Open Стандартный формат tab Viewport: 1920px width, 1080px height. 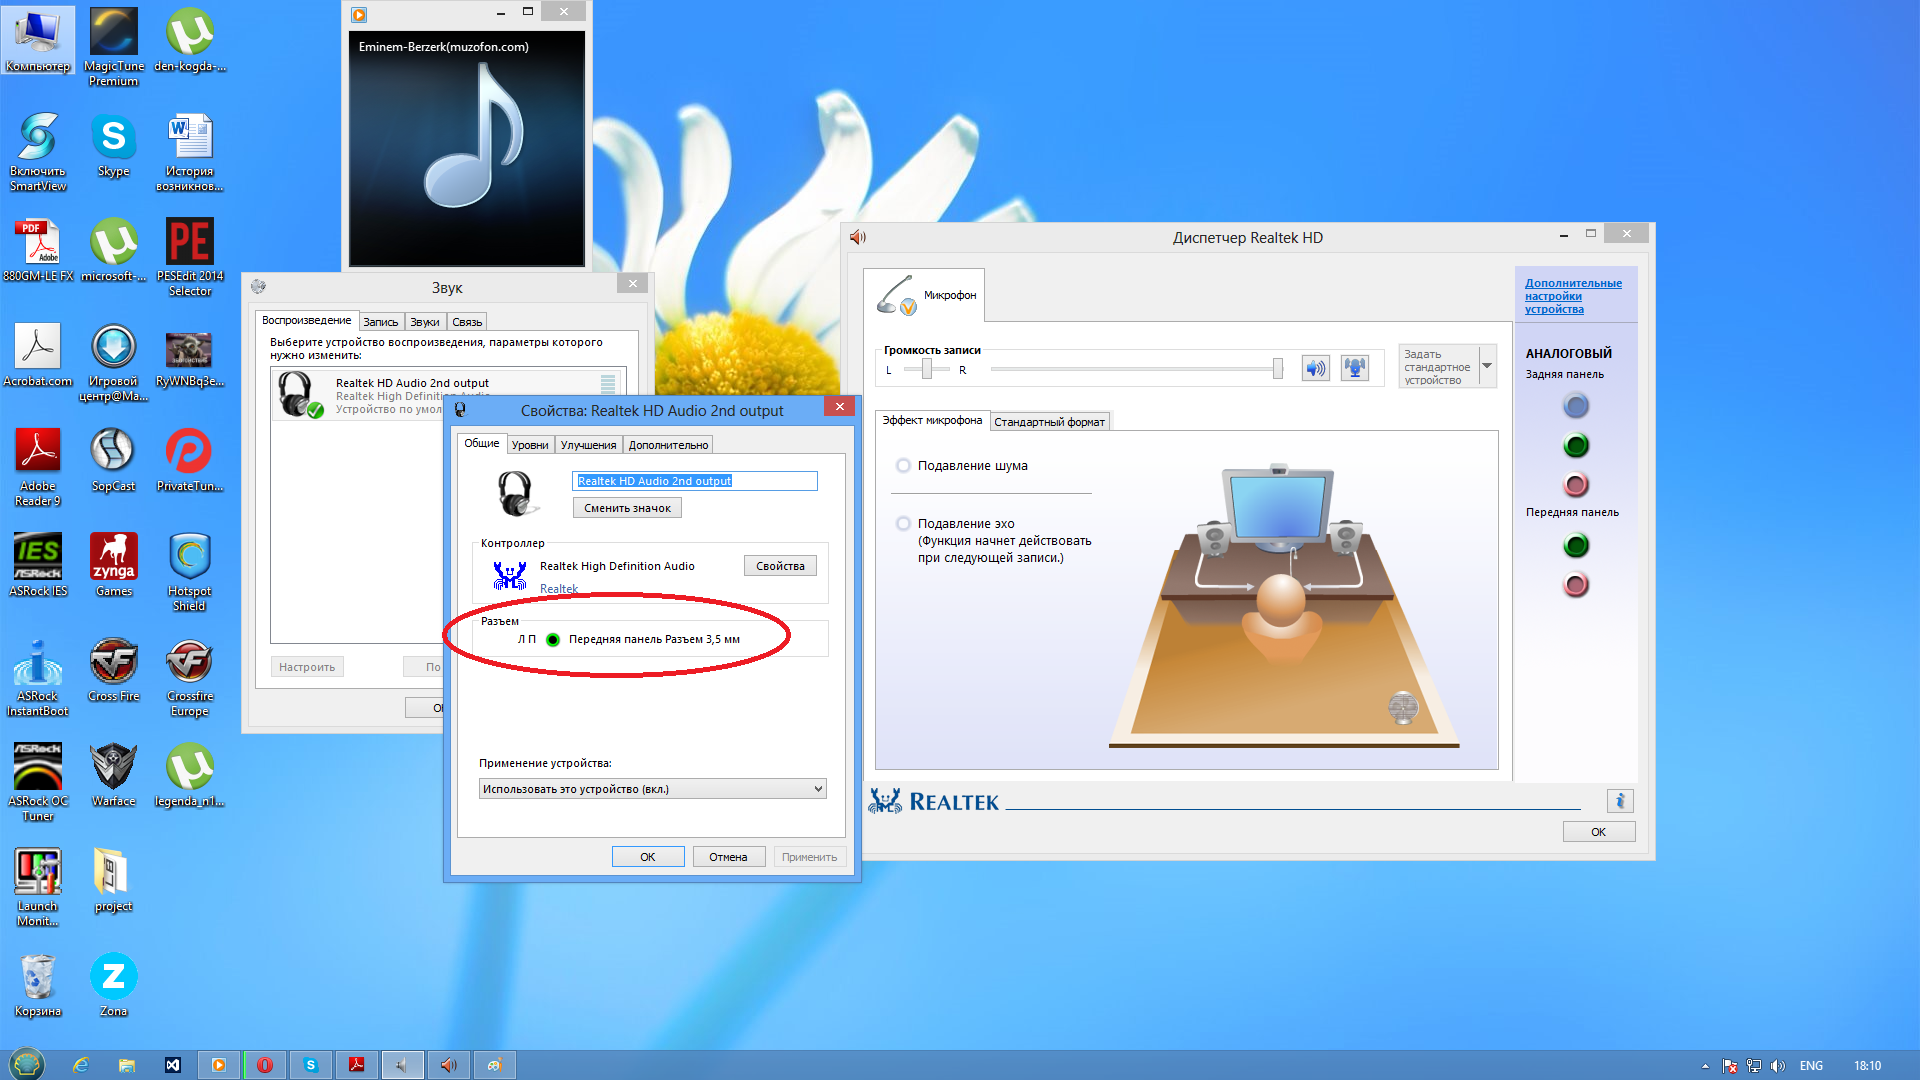(x=1049, y=422)
